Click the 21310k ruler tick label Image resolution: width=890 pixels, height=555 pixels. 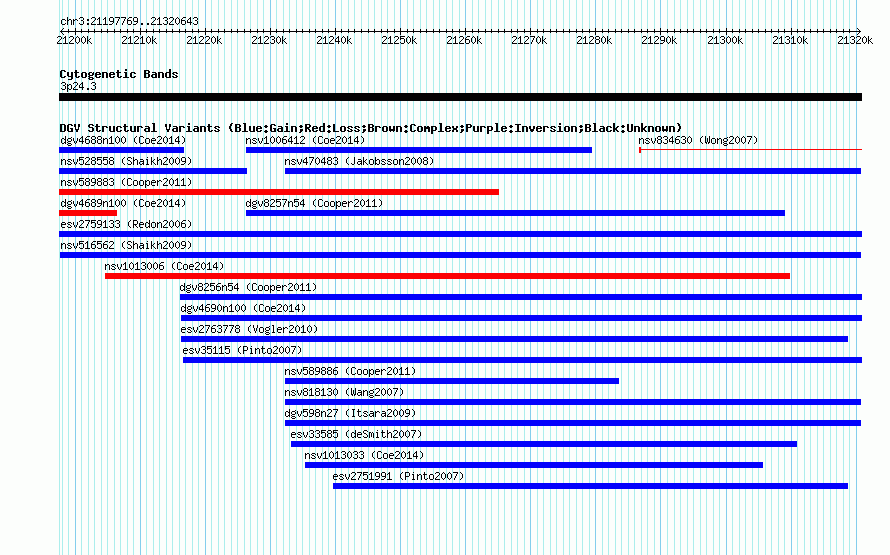(x=790, y=40)
